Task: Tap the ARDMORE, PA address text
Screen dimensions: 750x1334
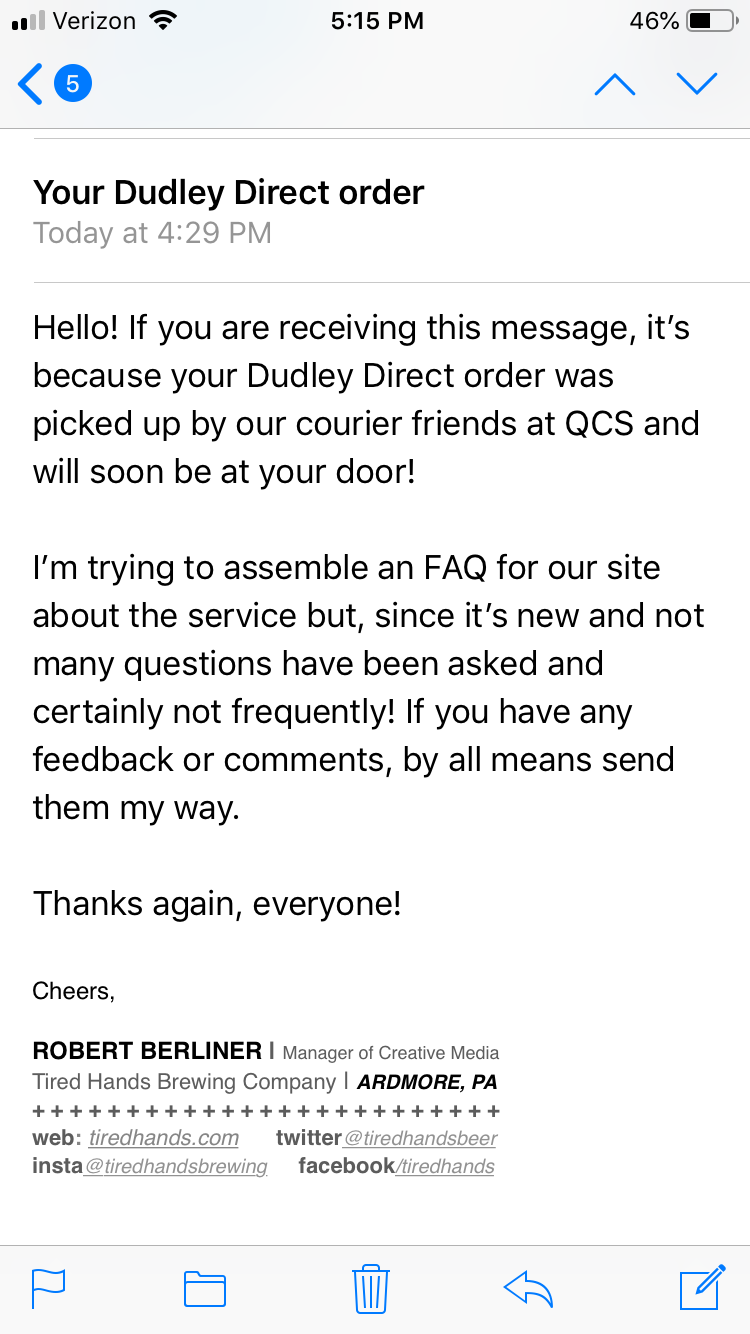Action: [x=427, y=1082]
